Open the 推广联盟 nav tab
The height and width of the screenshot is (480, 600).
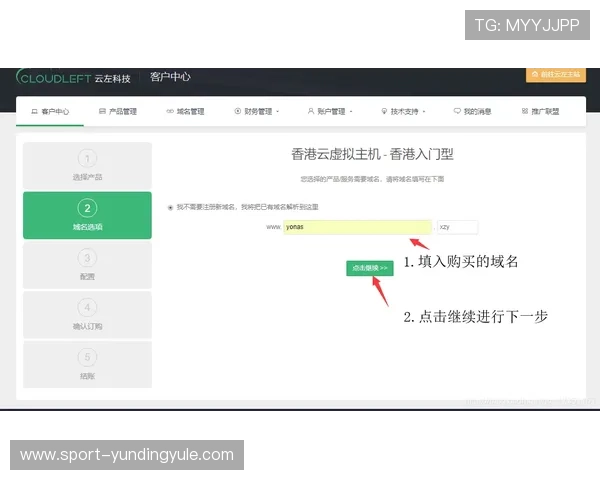tap(540, 111)
